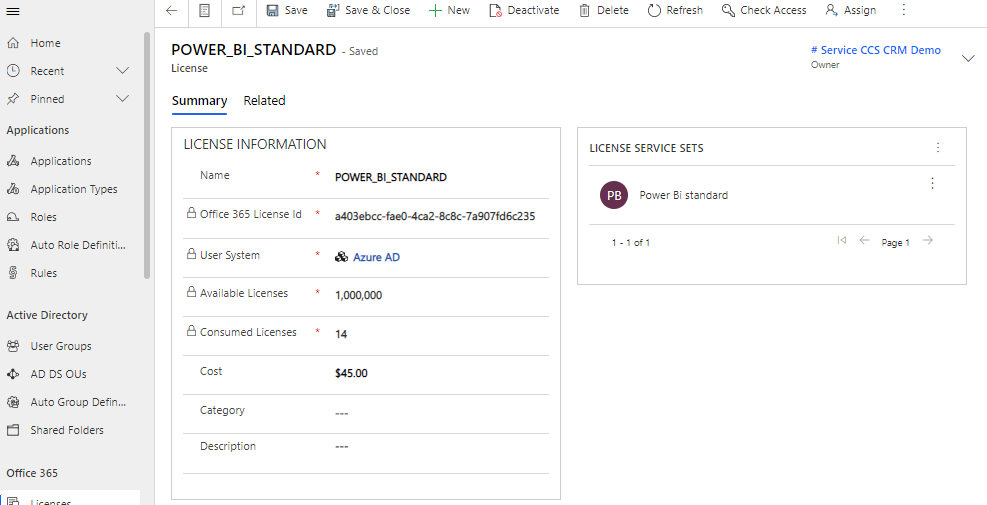This screenshot has height=505, width=987.
Task: Click the Deactivate button
Action: [524, 11]
